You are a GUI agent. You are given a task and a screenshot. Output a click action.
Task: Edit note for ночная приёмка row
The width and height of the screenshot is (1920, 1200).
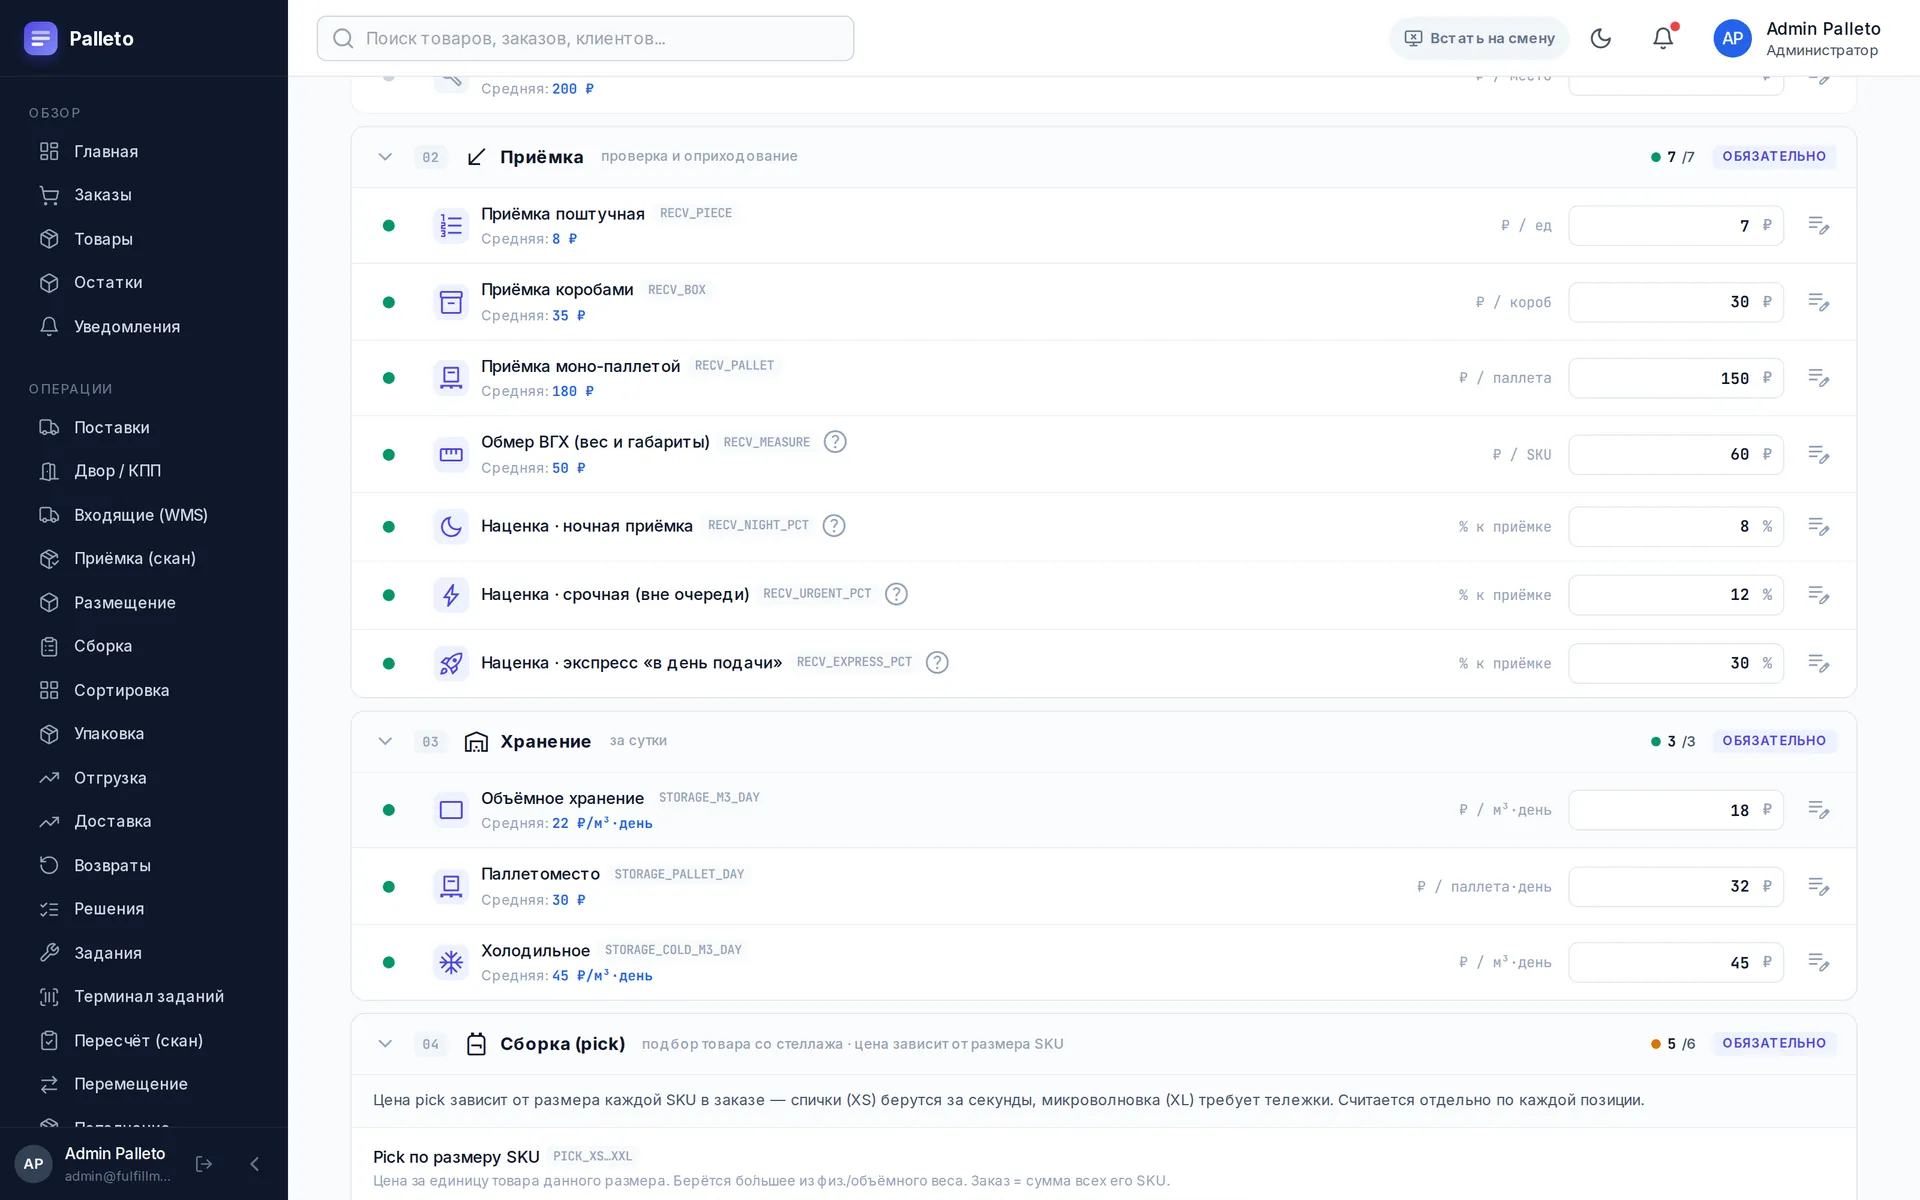pyautogui.click(x=1818, y=526)
